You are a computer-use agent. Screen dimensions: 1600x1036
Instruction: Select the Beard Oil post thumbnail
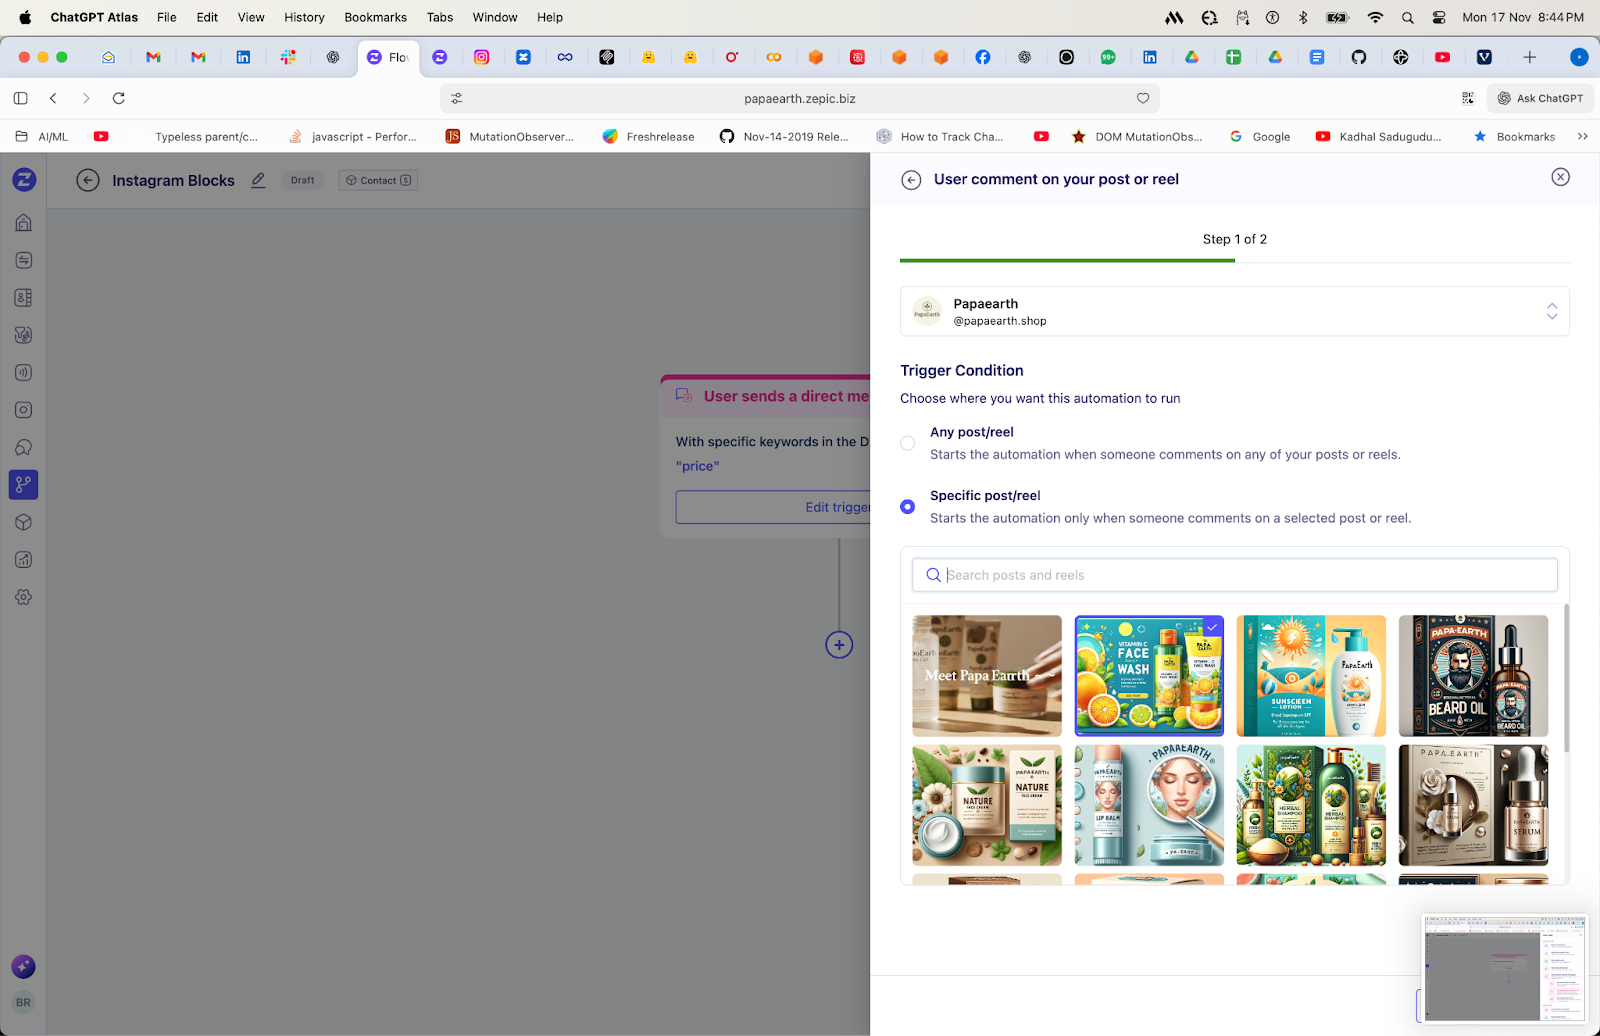(1473, 676)
